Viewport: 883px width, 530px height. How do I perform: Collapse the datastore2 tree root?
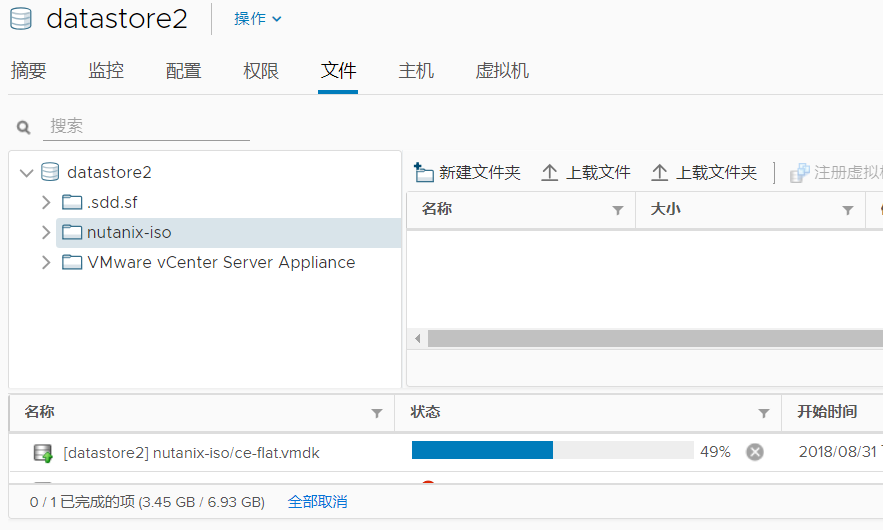click(x=26, y=172)
